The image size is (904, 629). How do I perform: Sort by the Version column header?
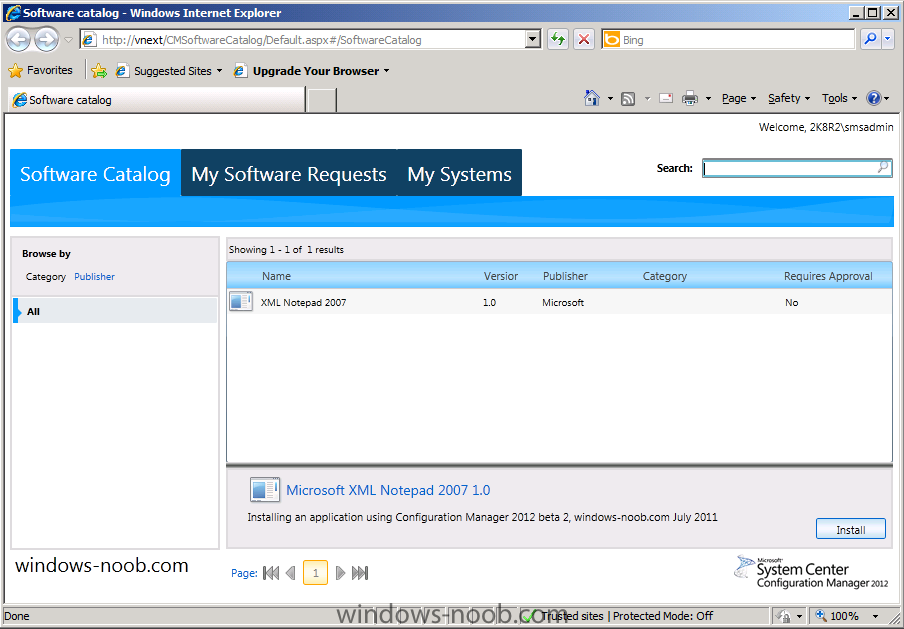point(500,276)
